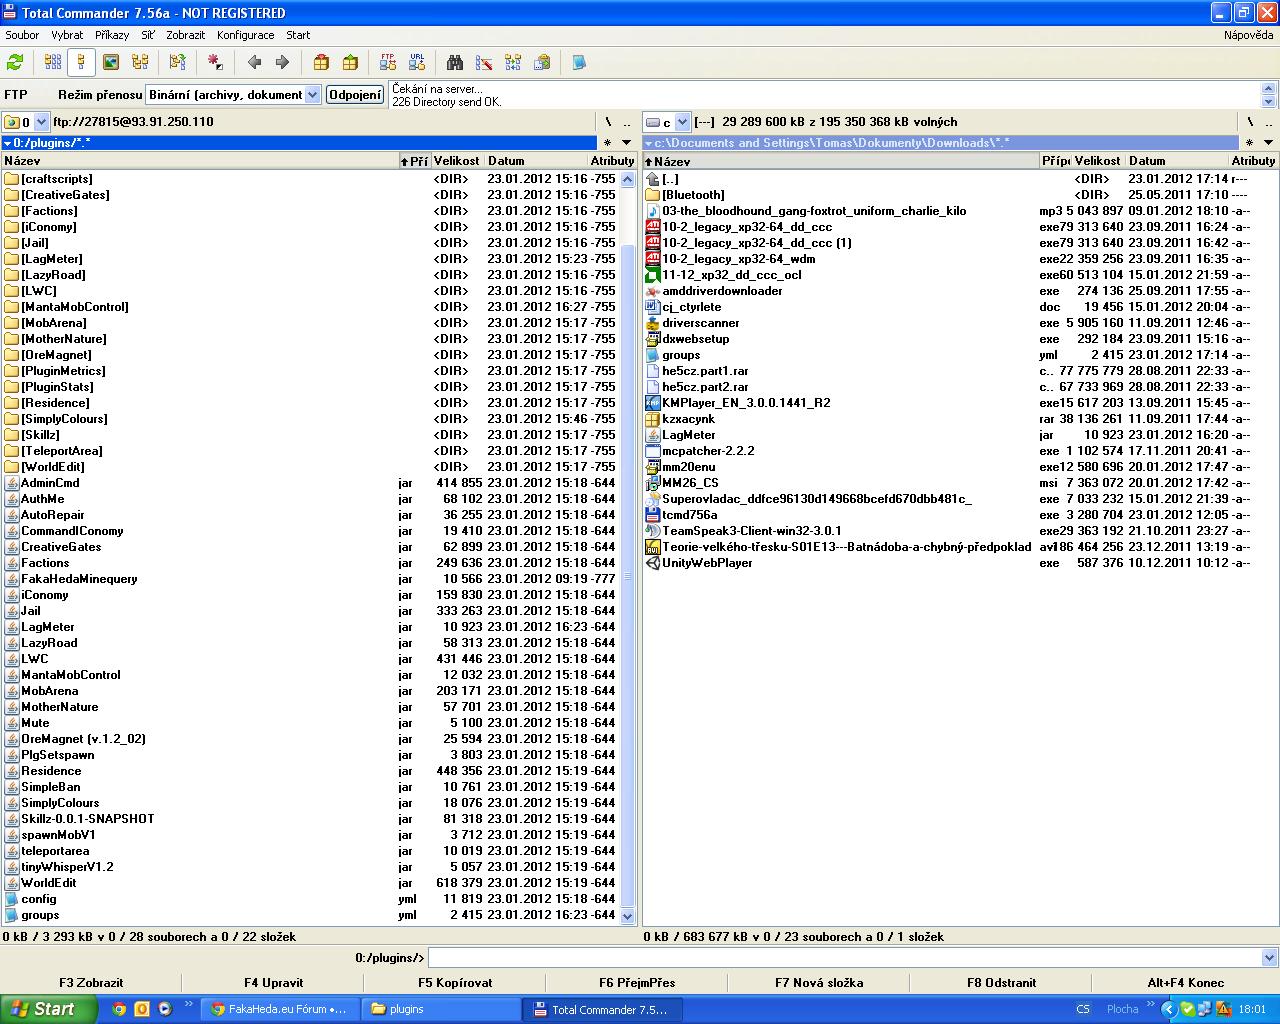Click the red asterisk toolbar icon
The width and height of the screenshot is (1280, 1024).
coord(215,62)
